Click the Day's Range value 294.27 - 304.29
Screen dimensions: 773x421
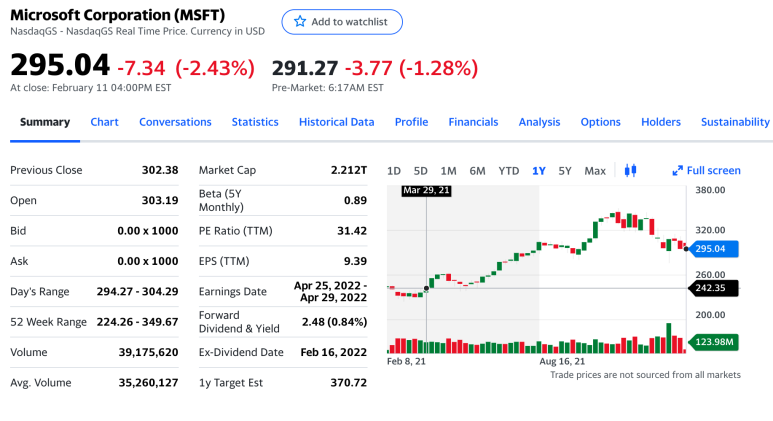pos(138,292)
